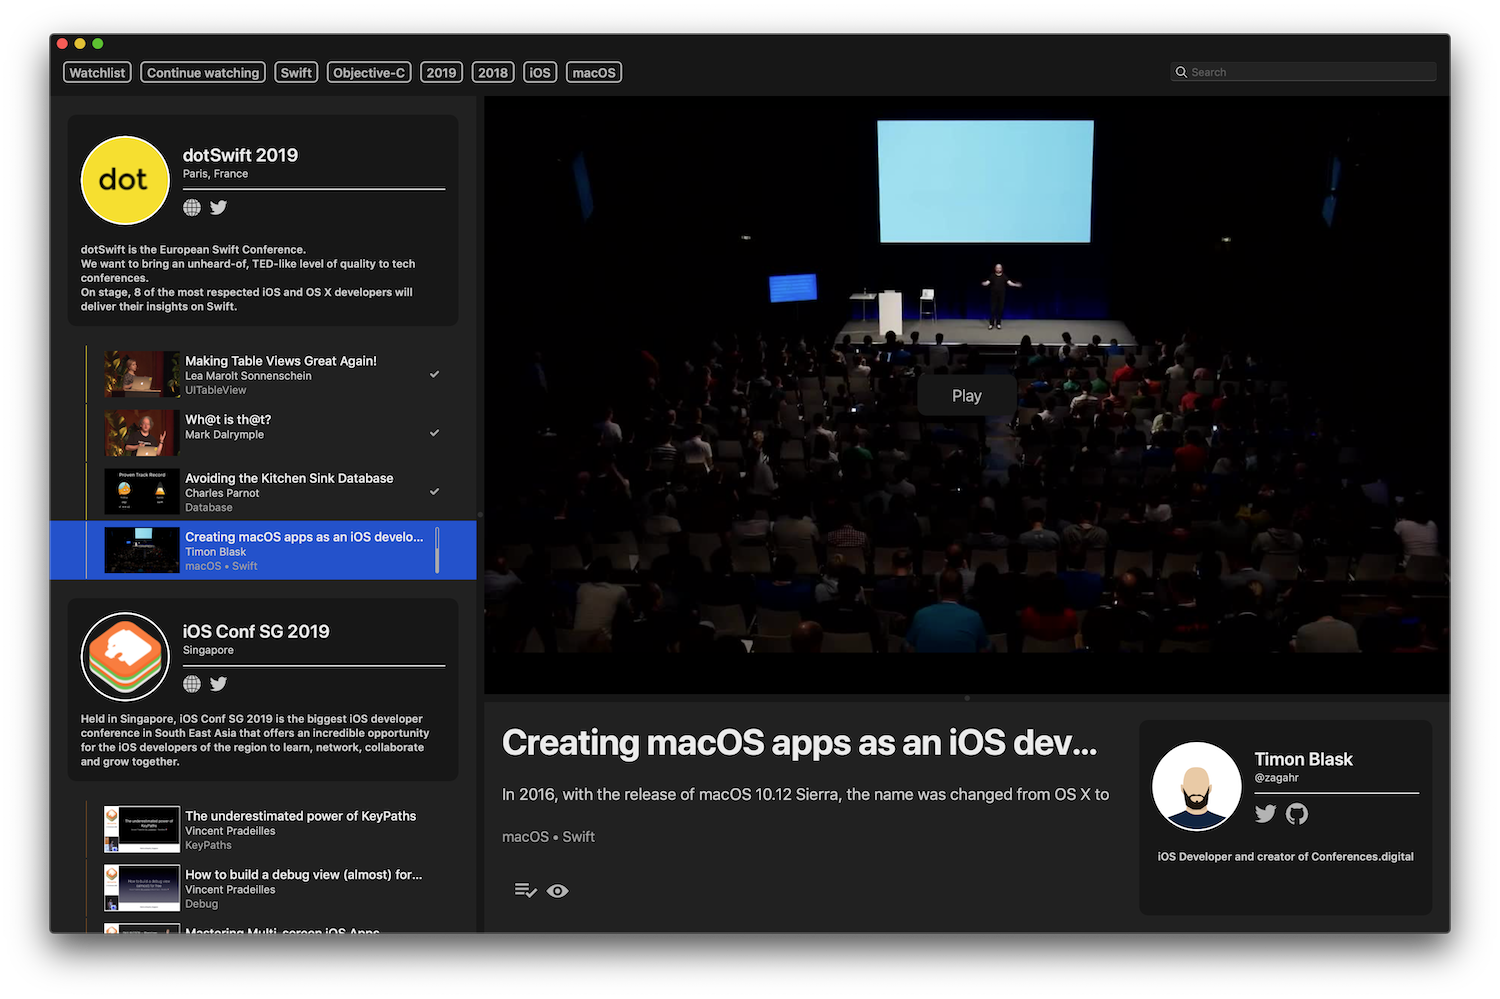The width and height of the screenshot is (1500, 999).
Task: Click progress bar on selected talk row
Action: (x=437, y=550)
